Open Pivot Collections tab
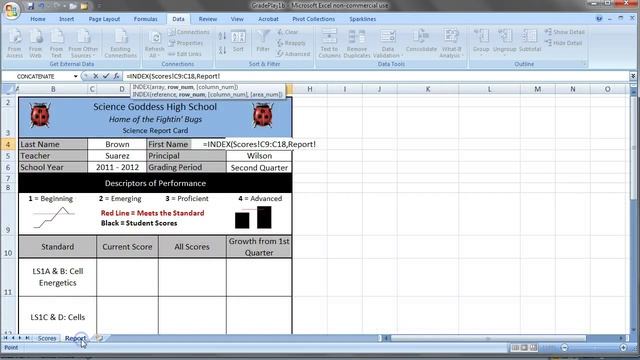This screenshot has height=360, width=640. (313, 19)
